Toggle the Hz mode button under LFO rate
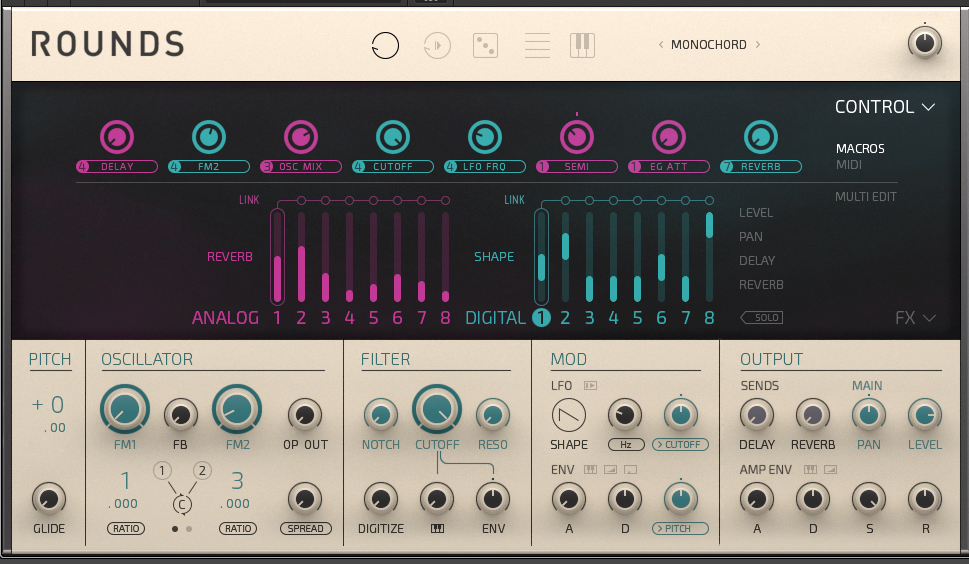This screenshot has height=564, width=969. tap(626, 445)
